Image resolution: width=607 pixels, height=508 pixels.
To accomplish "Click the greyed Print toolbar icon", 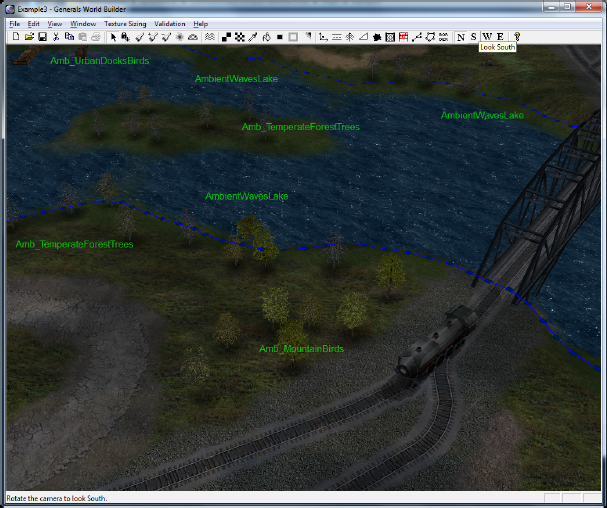I will pyautogui.click(x=96, y=37).
